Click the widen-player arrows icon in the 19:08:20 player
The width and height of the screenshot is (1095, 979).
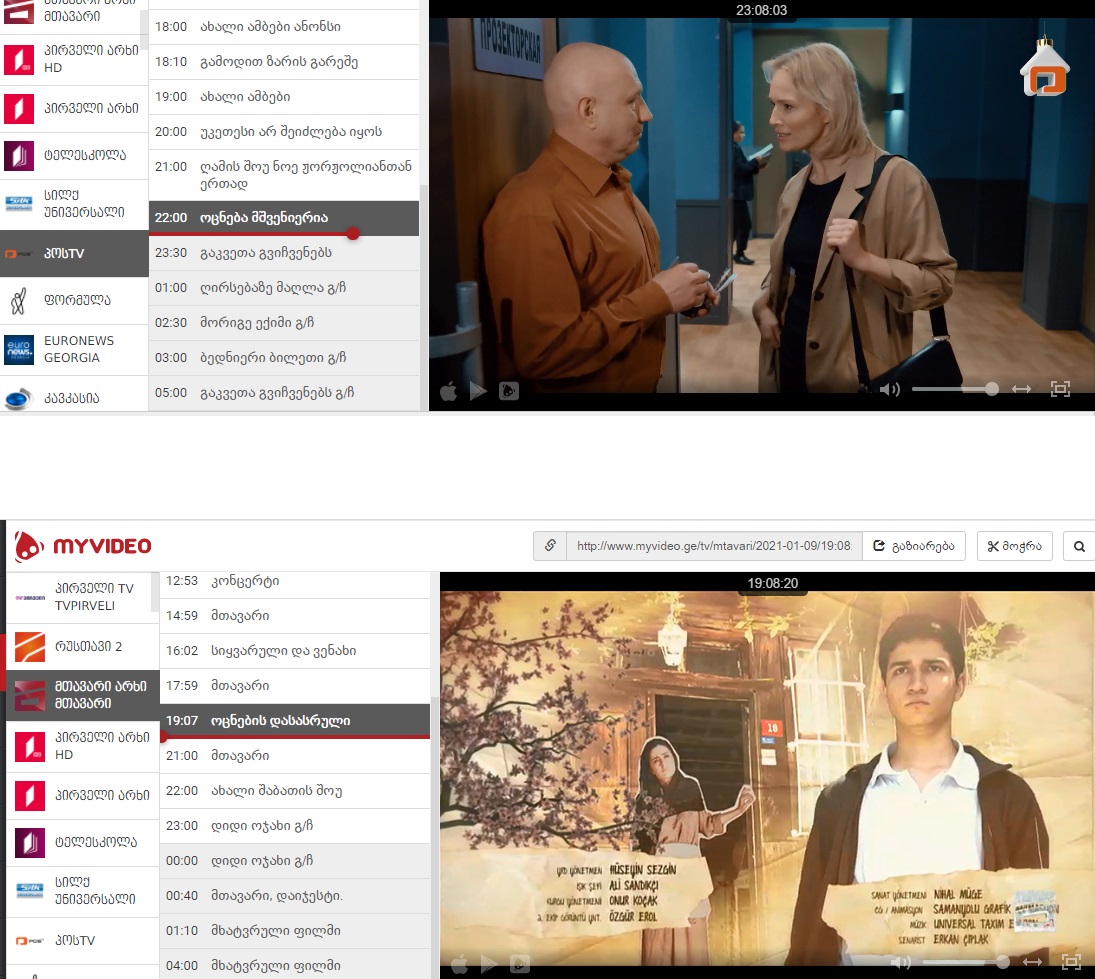coord(1032,962)
